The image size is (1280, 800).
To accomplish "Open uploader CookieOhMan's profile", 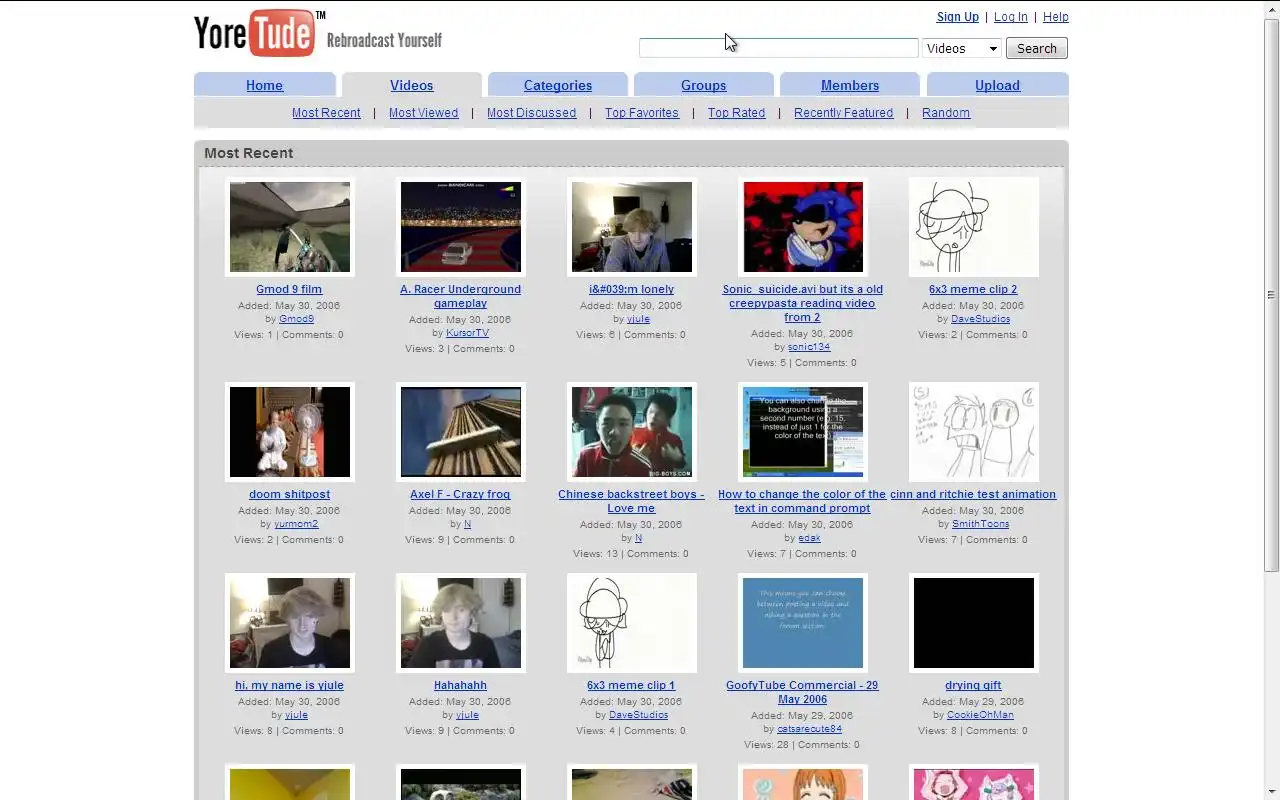I will tap(980, 715).
